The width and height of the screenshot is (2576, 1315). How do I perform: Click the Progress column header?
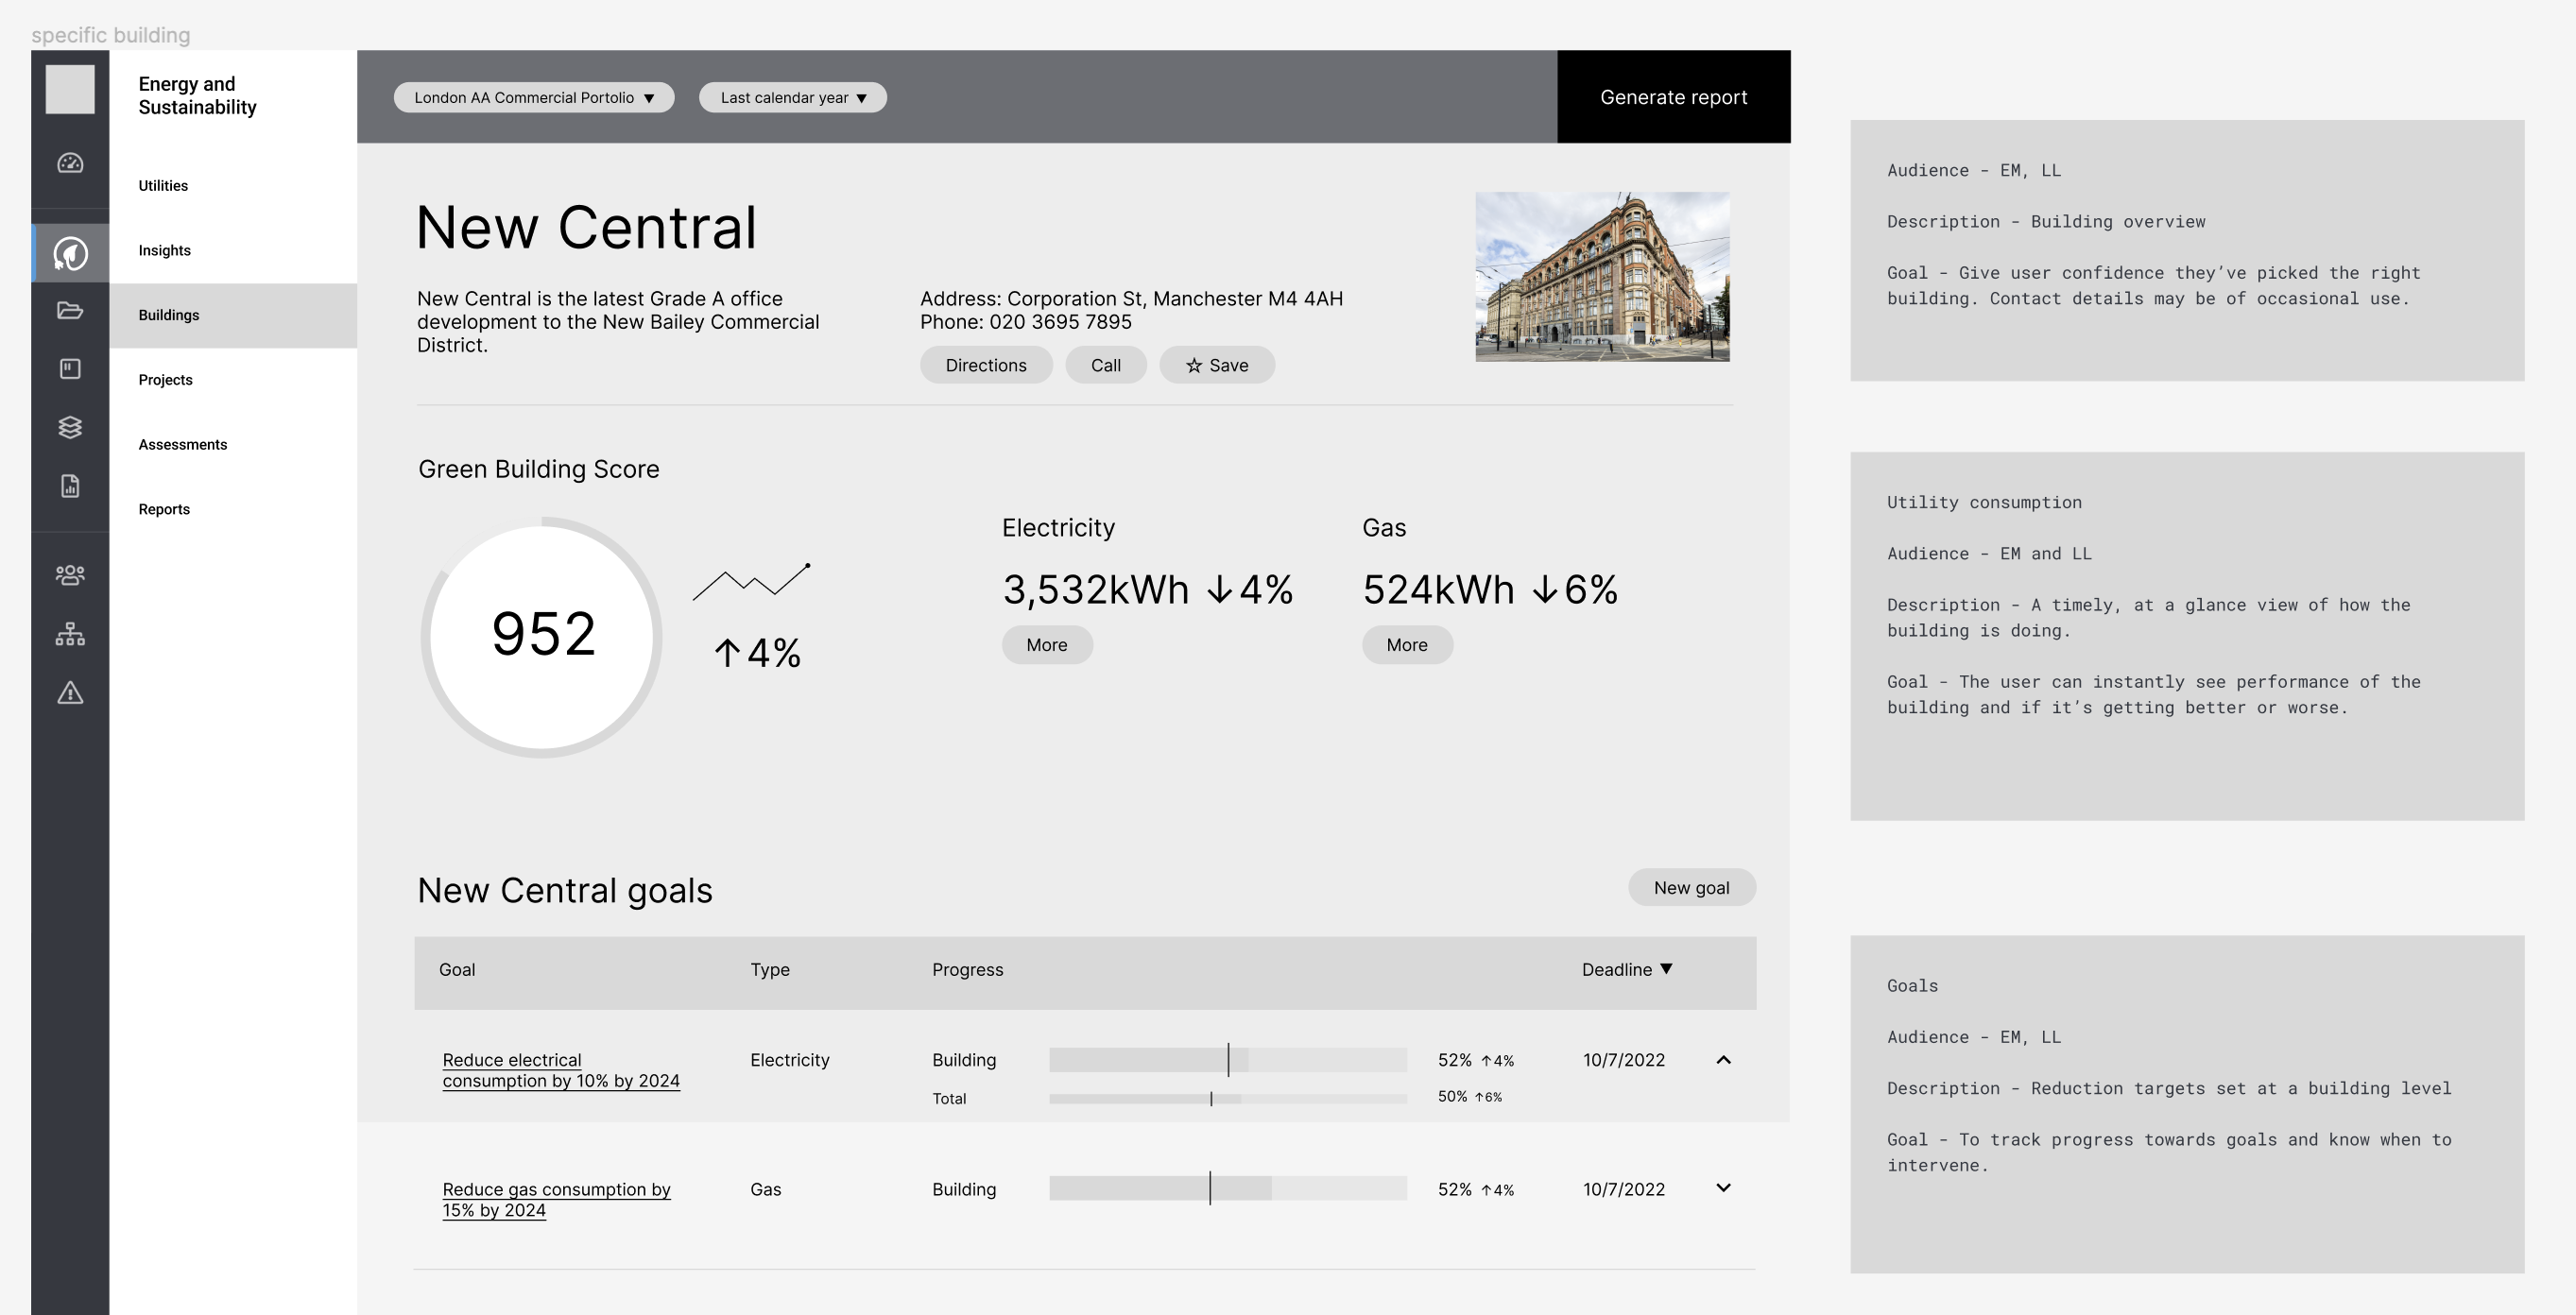click(967, 969)
